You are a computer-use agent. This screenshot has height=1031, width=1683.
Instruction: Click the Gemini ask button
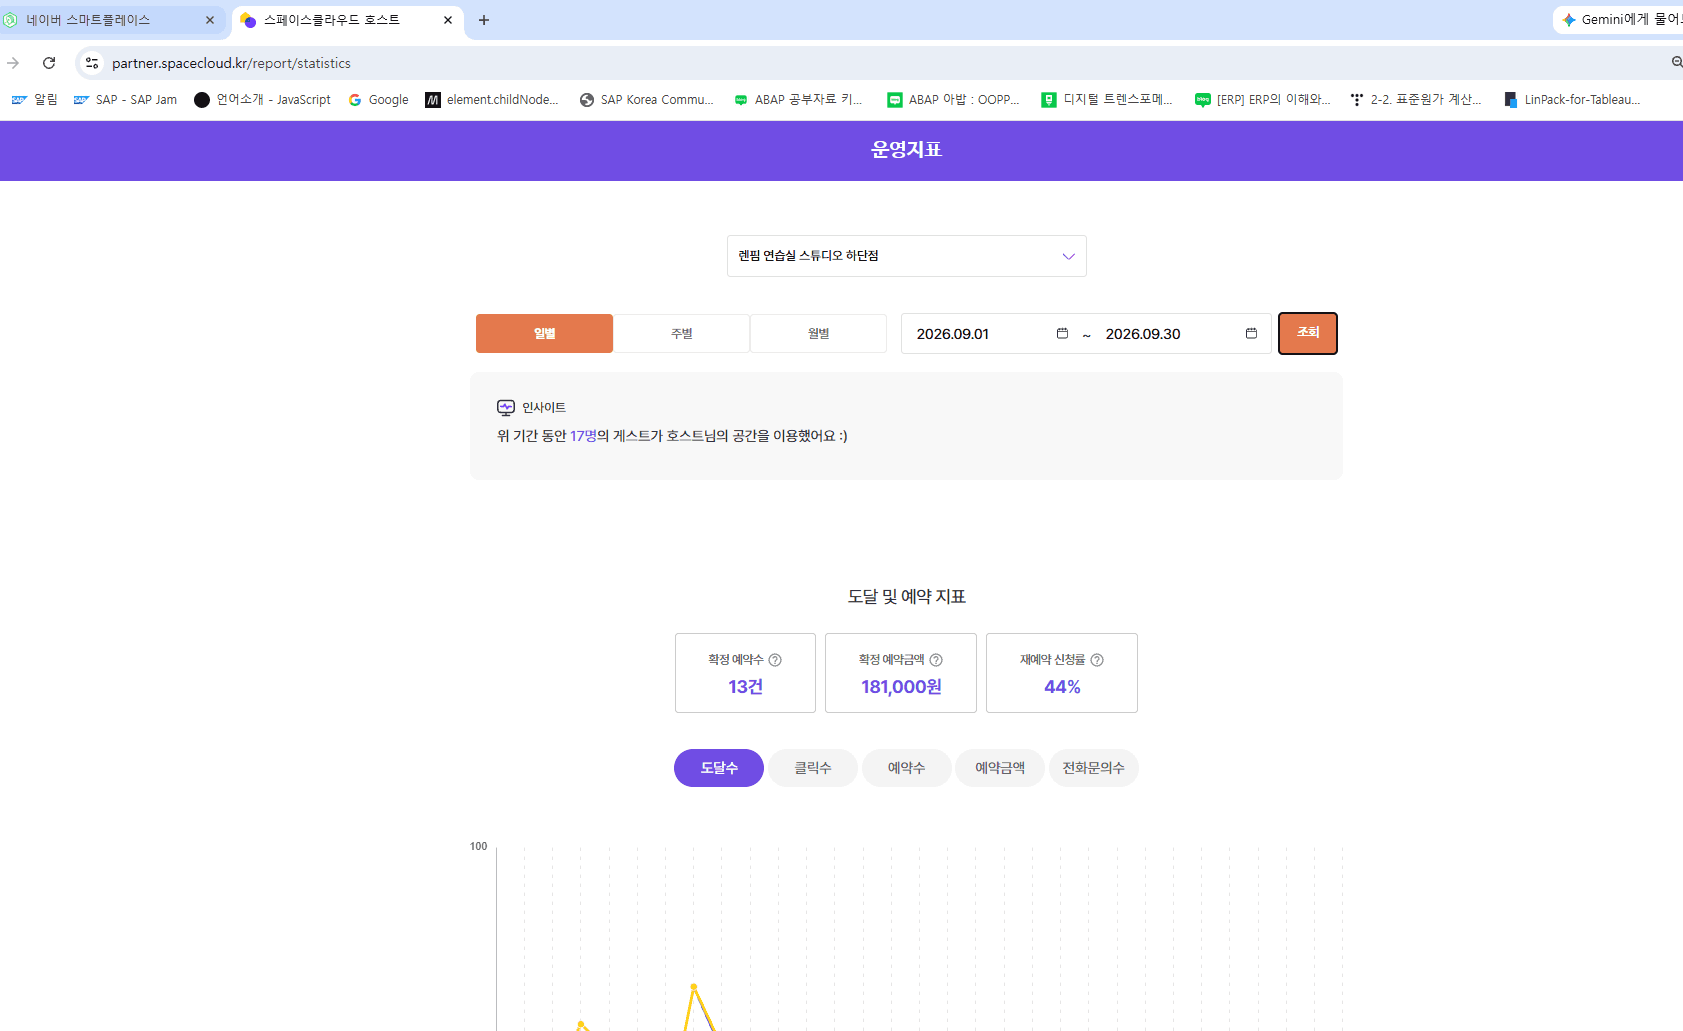click(1620, 20)
